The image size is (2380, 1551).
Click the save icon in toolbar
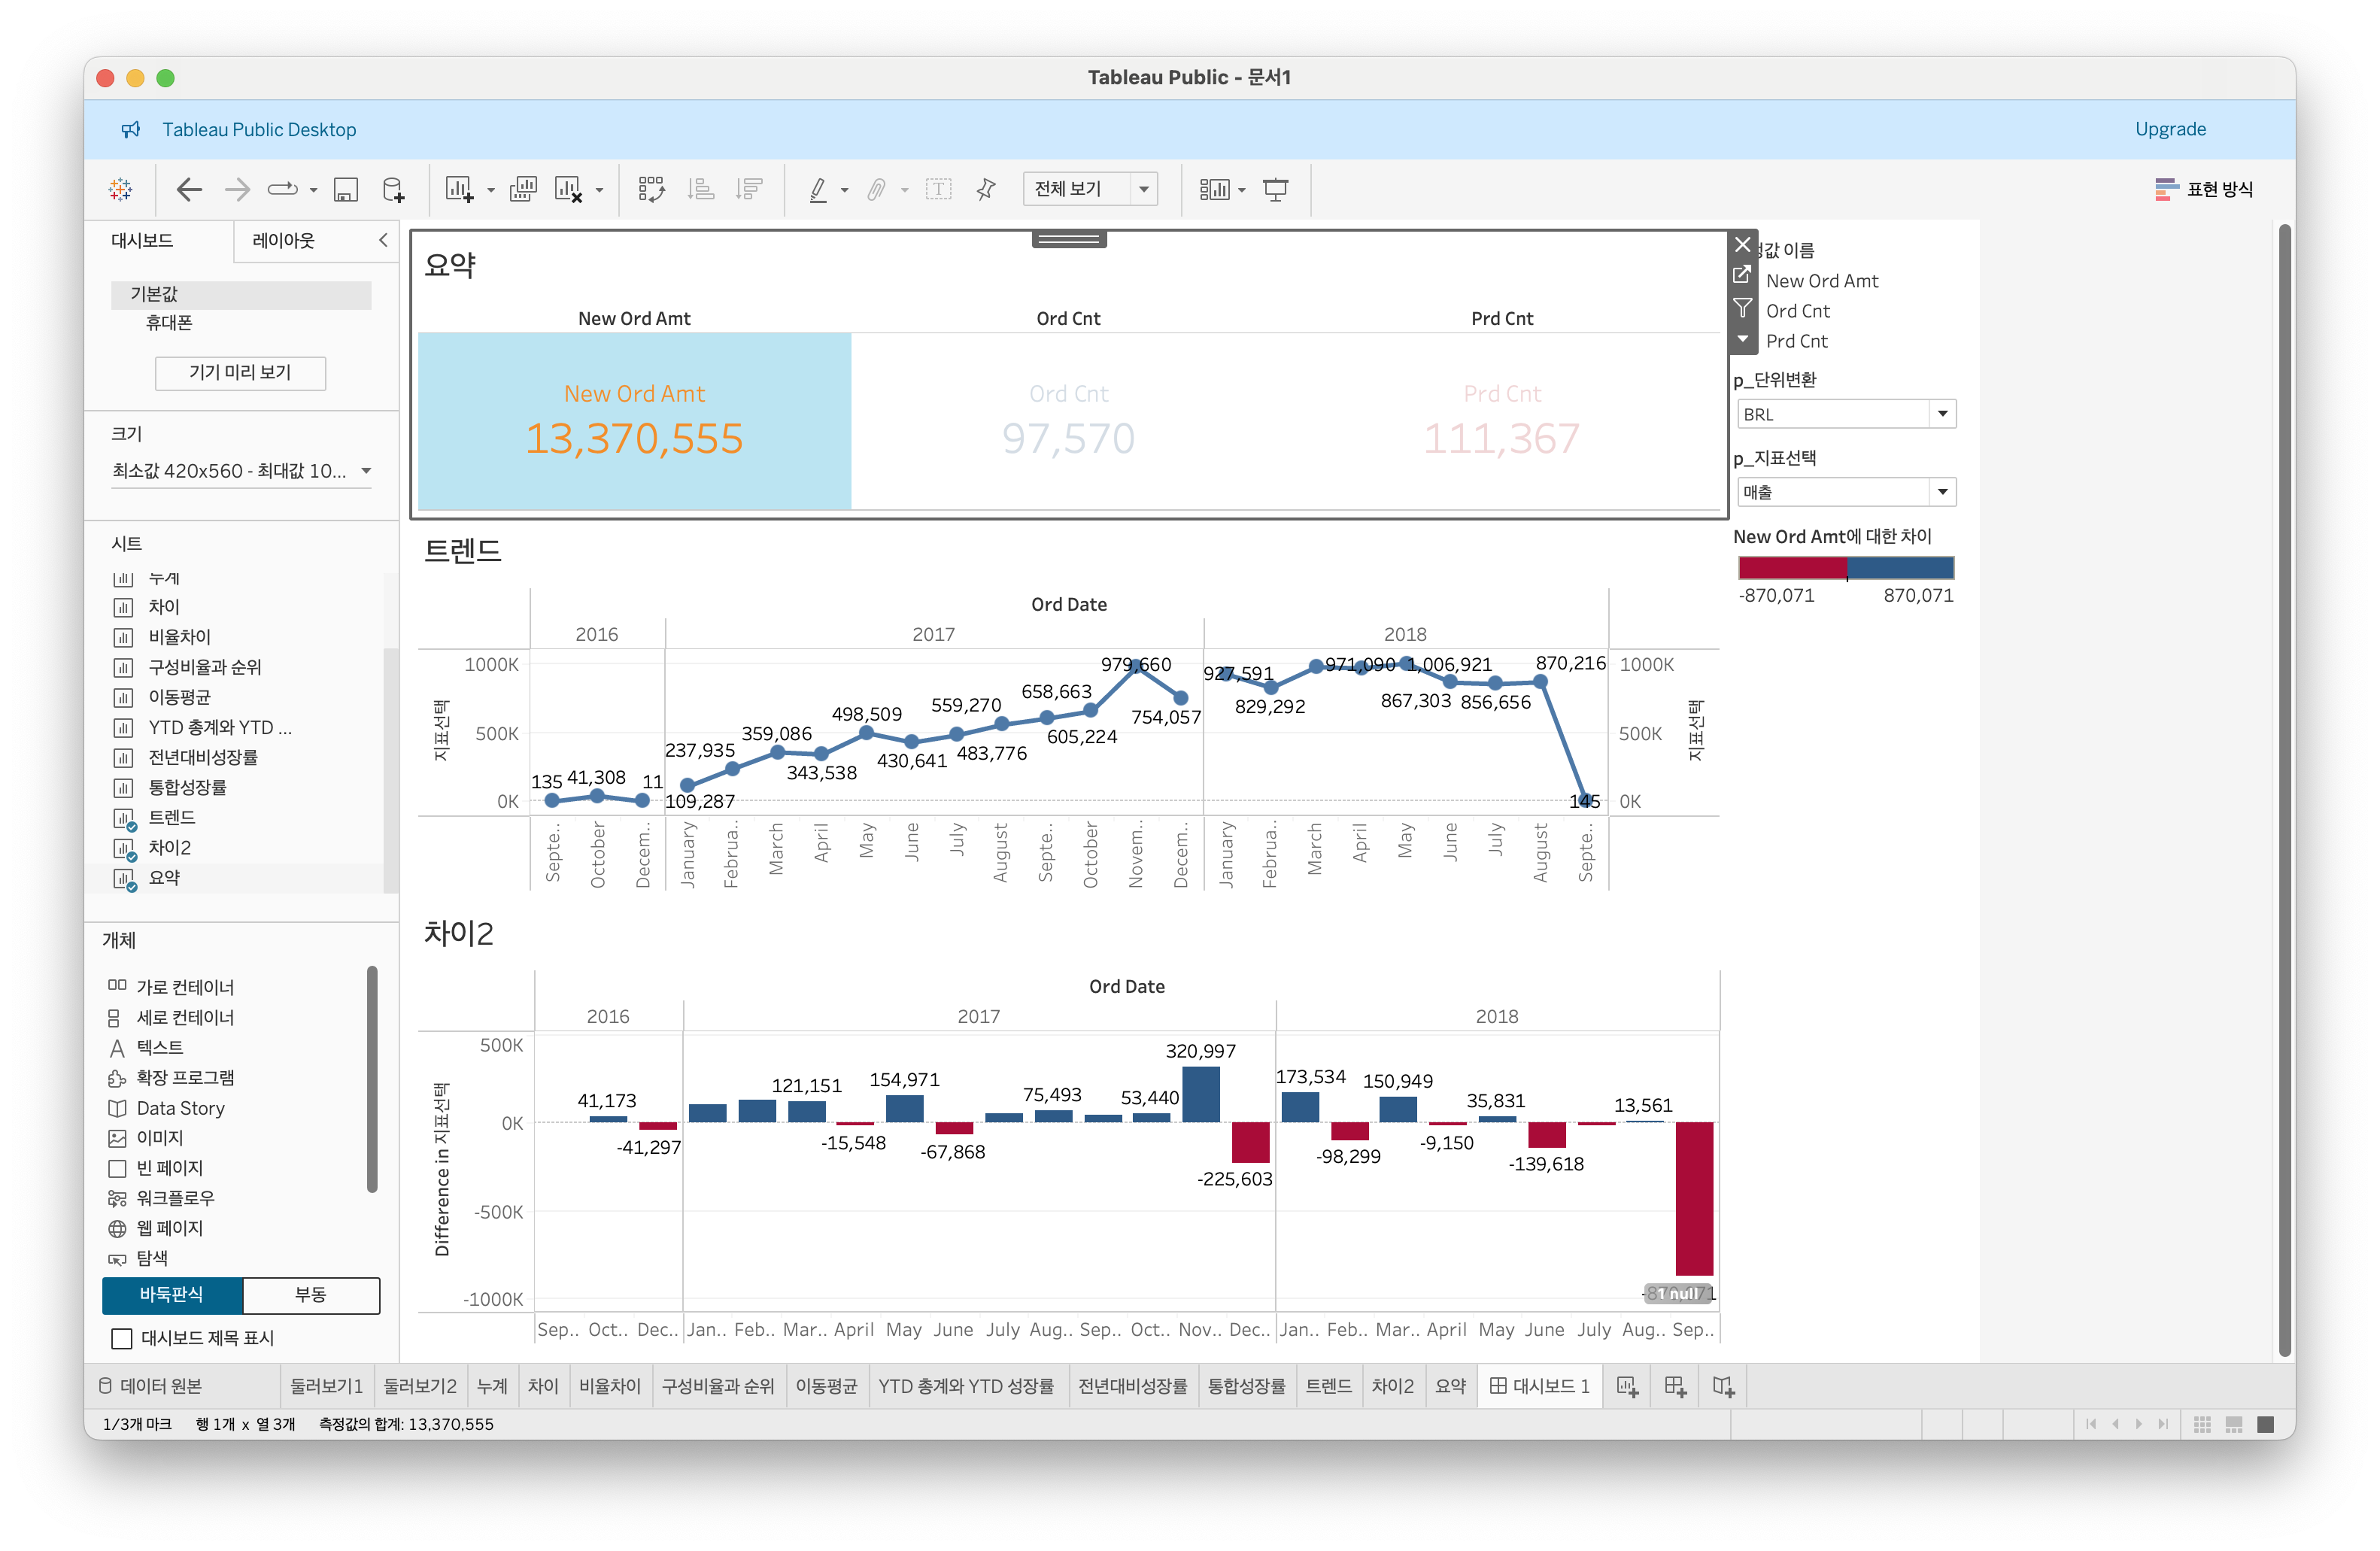click(346, 190)
